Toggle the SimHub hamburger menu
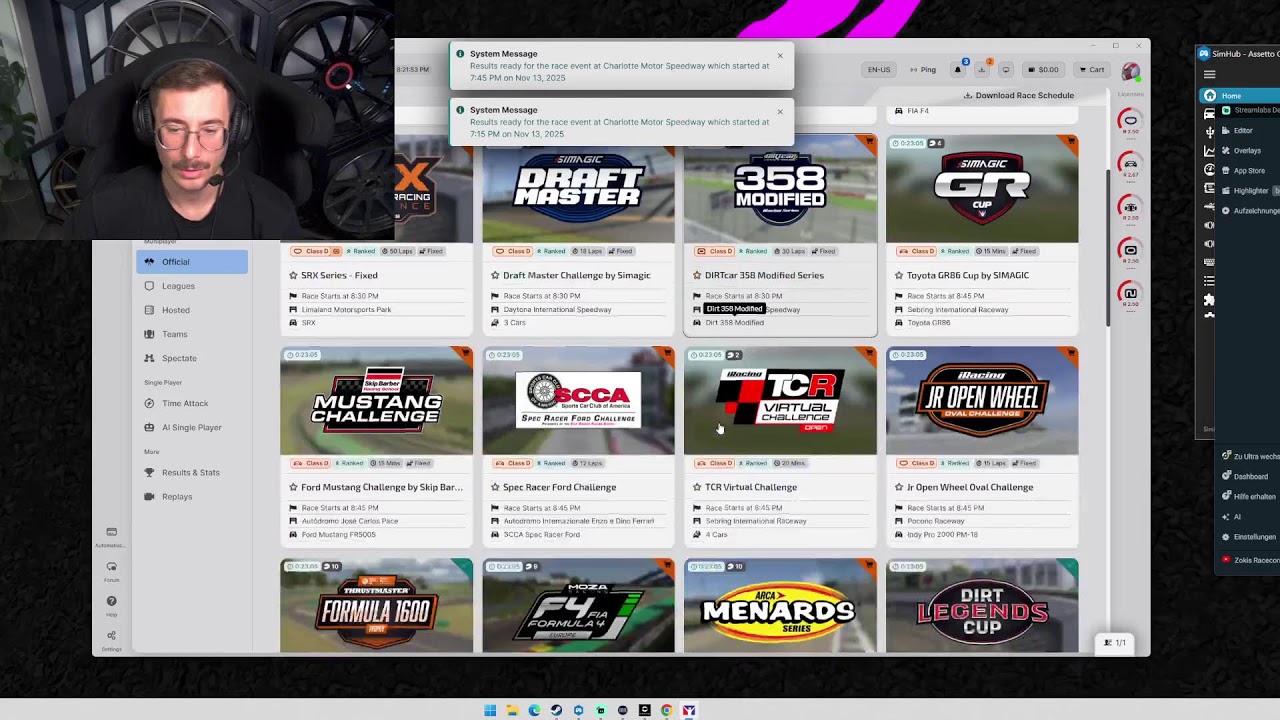This screenshot has height=720, width=1280. click(x=1209, y=74)
